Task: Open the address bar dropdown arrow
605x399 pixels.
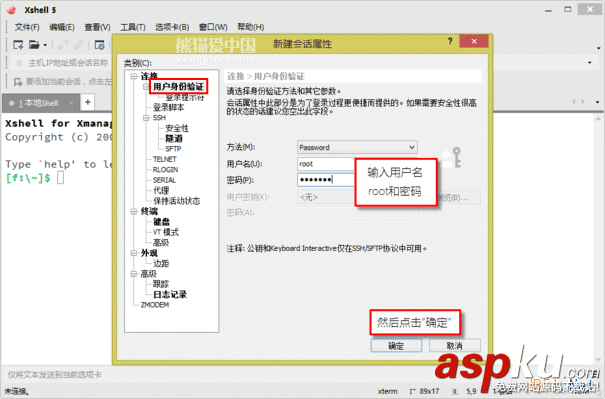Action: 590,63
